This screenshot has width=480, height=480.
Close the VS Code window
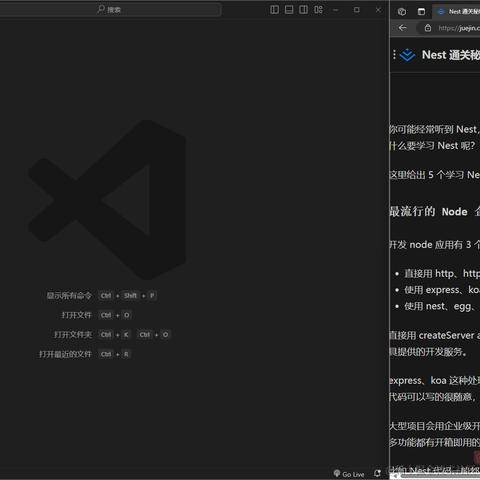click(378, 10)
